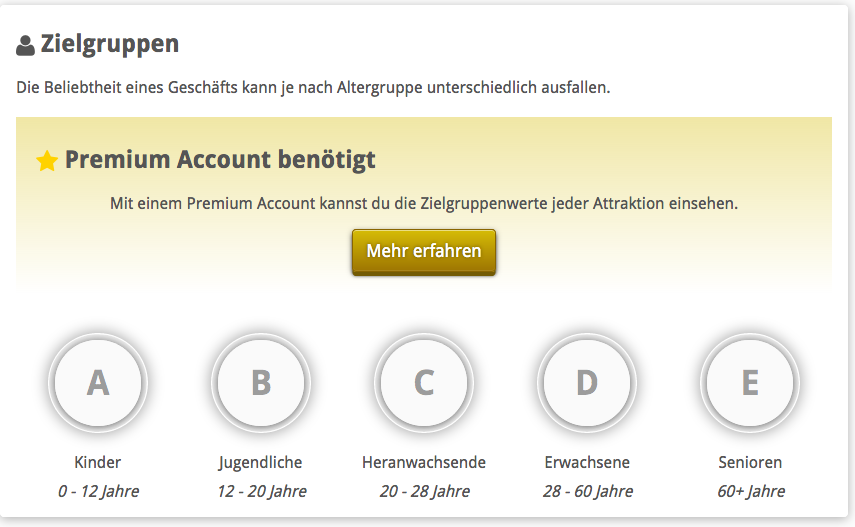This screenshot has width=855, height=527.
Task: Click the 20 - 28 Jahre age range
Action: pyautogui.click(x=424, y=491)
